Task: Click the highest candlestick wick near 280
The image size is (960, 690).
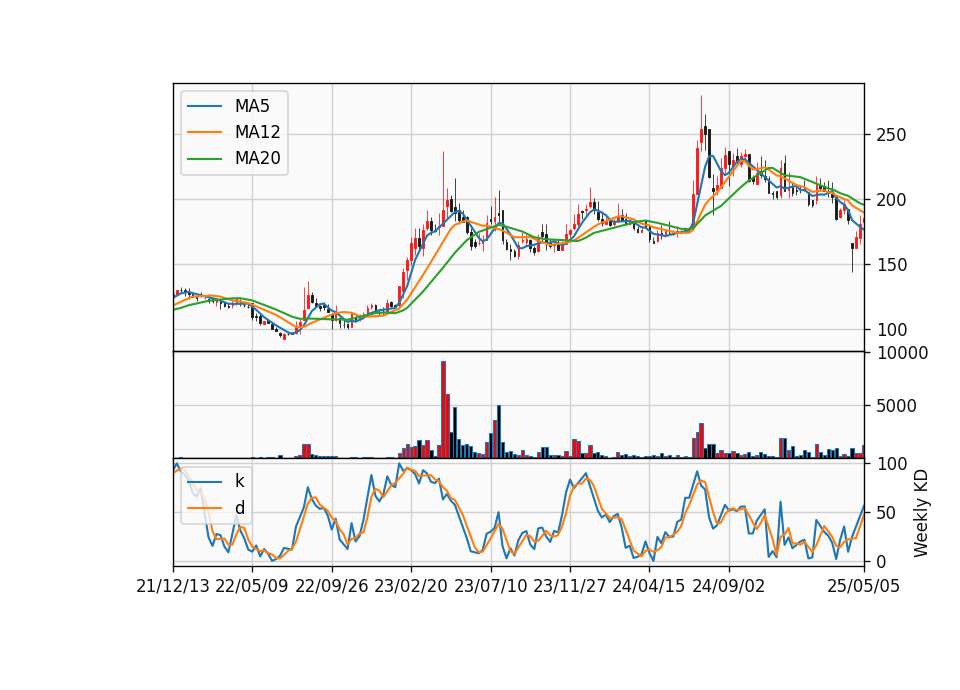Action: pyautogui.click(x=701, y=113)
